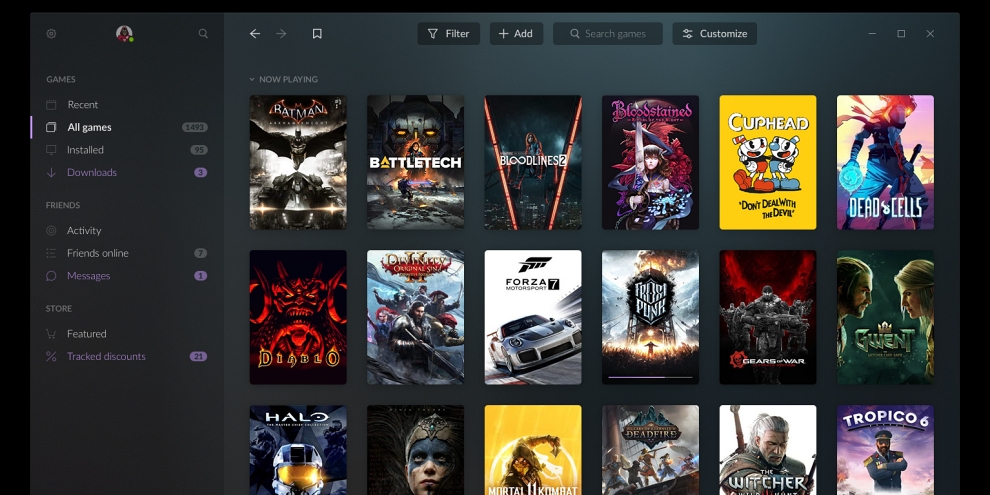
Task: Open Pillars of Eternity Deadfire cover
Action: point(650,450)
